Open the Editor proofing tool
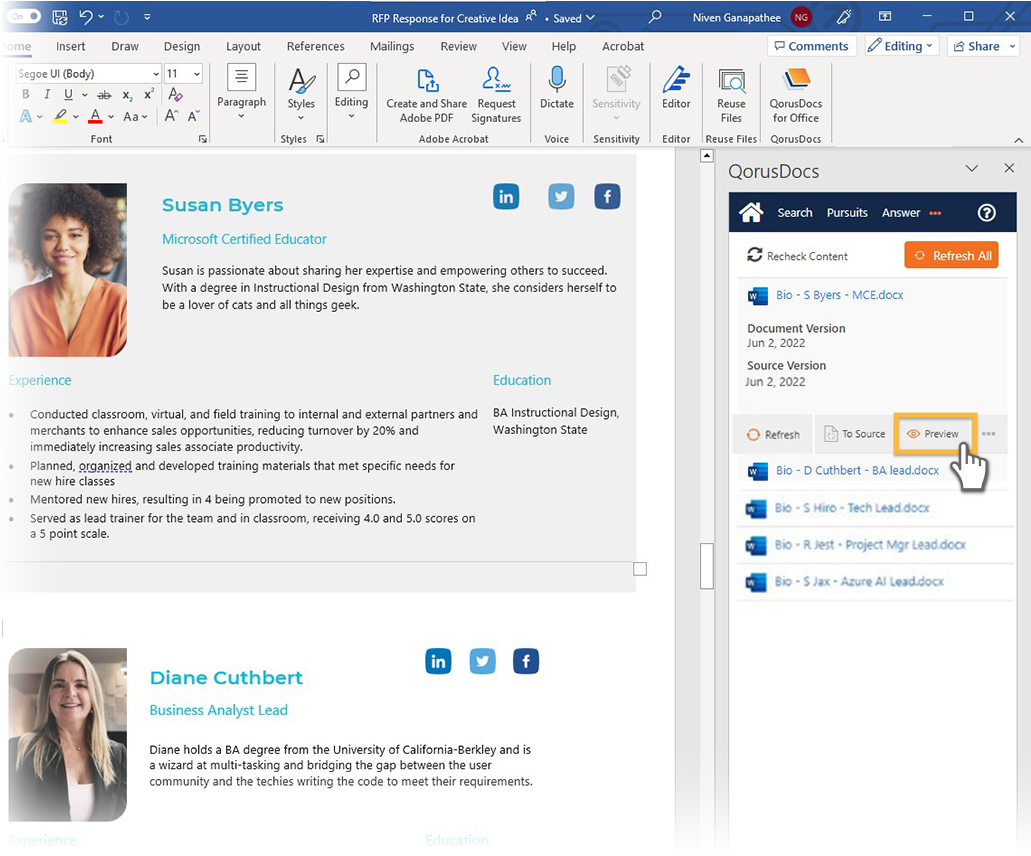1031x856 pixels. [676, 87]
